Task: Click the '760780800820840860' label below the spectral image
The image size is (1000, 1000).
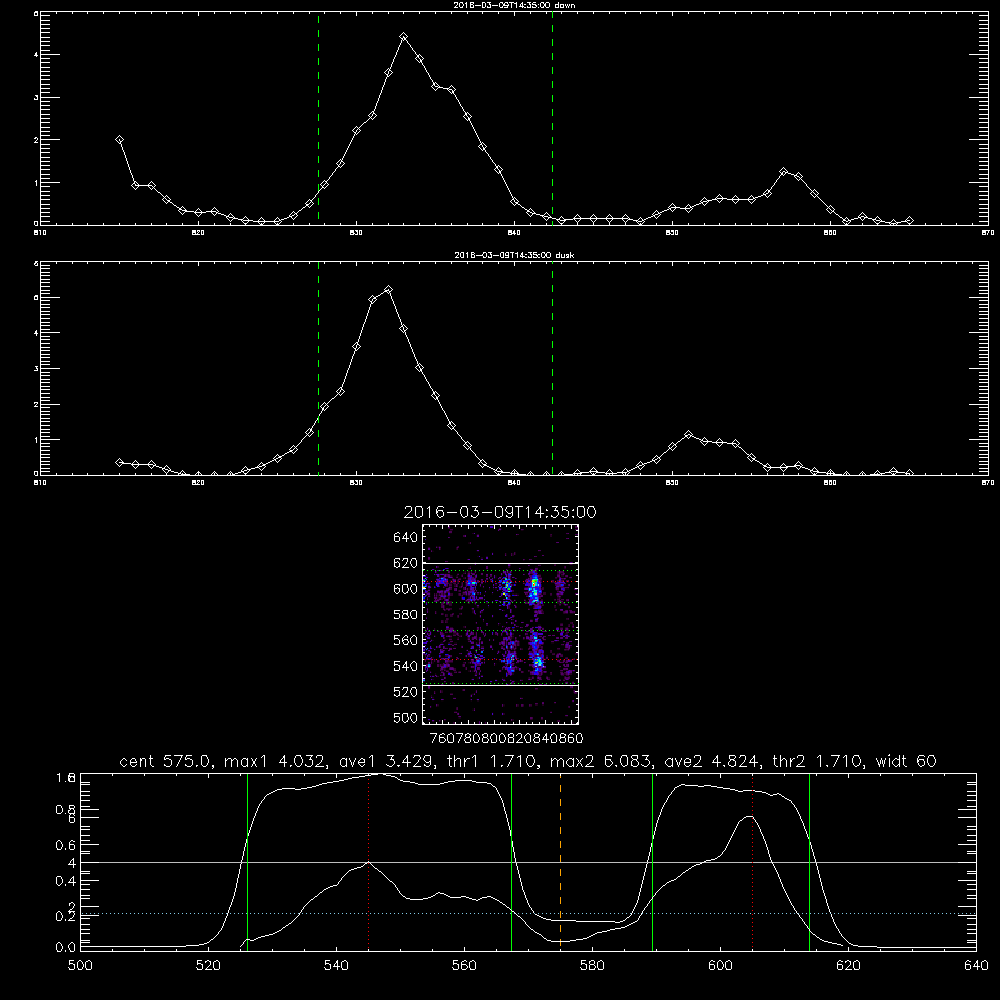Action: coord(506,738)
